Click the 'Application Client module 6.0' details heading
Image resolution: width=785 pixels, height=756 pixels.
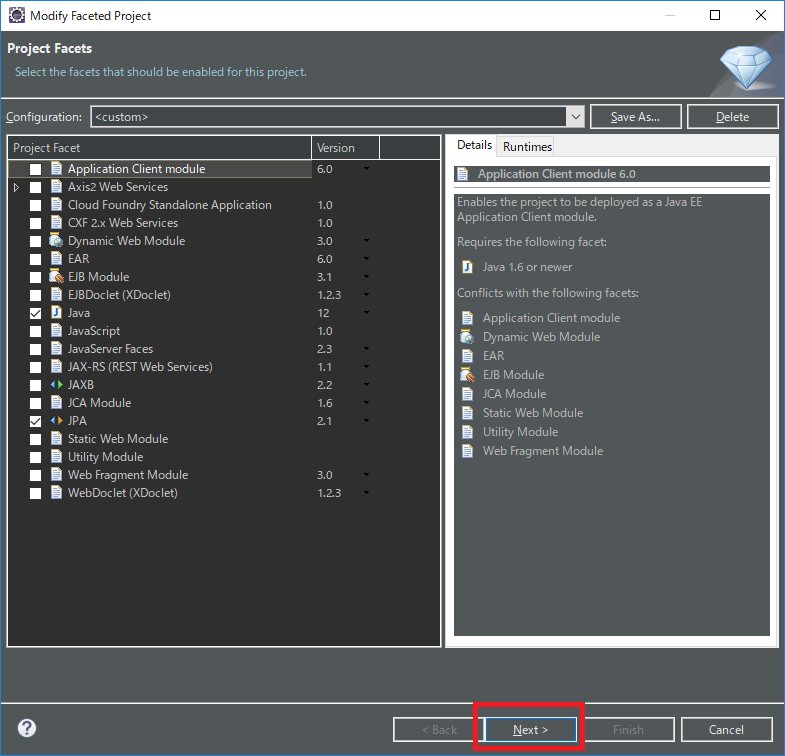point(556,174)
